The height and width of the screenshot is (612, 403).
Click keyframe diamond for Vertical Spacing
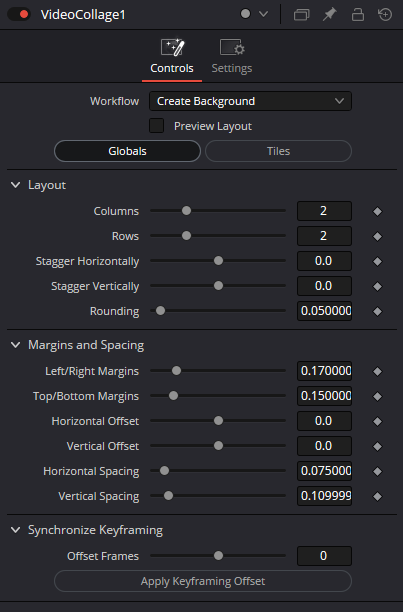pyautogui.click(x=377, y=496)
